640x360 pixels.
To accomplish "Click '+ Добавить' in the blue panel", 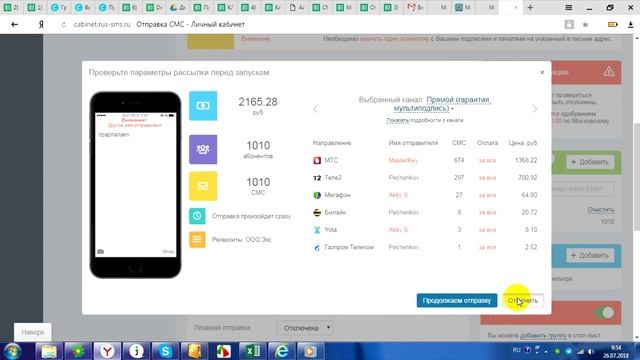I will (590, 256).
